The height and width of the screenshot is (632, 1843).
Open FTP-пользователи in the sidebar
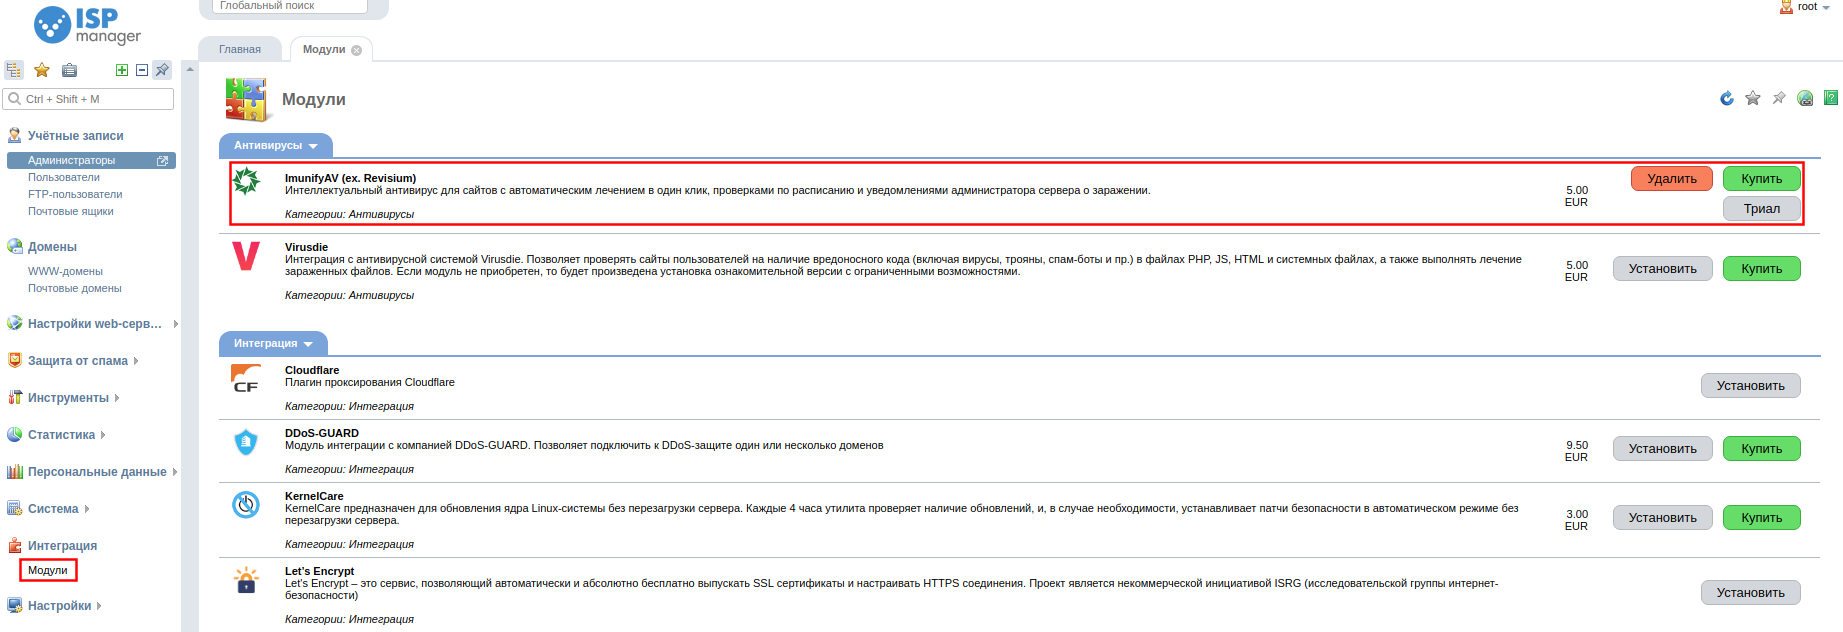coord(75,195)
